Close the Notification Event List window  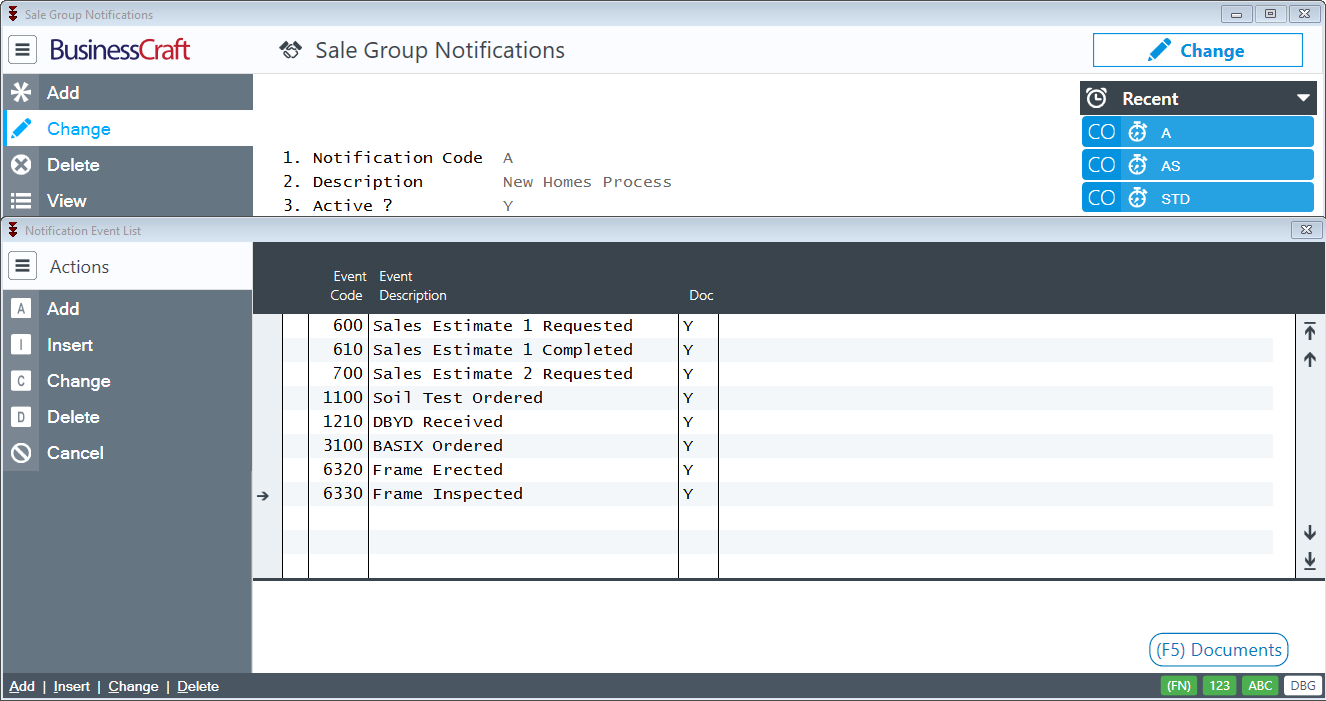tap(1306, 230)
